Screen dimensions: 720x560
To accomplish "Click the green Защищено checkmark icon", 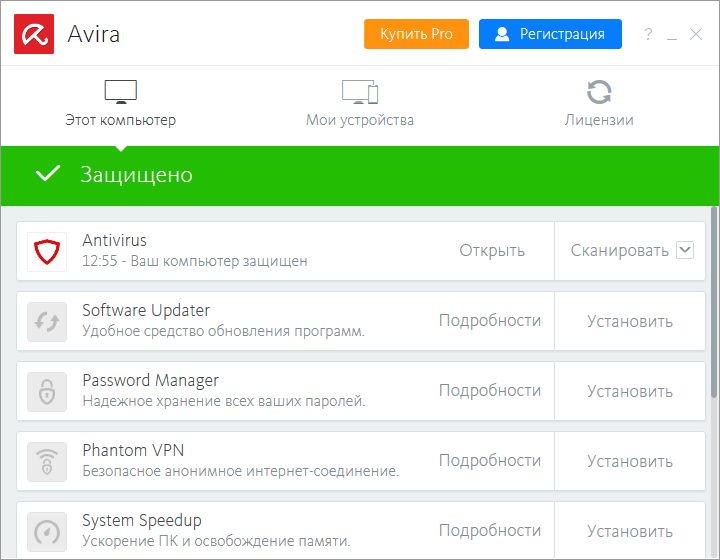I will point(48,175).
